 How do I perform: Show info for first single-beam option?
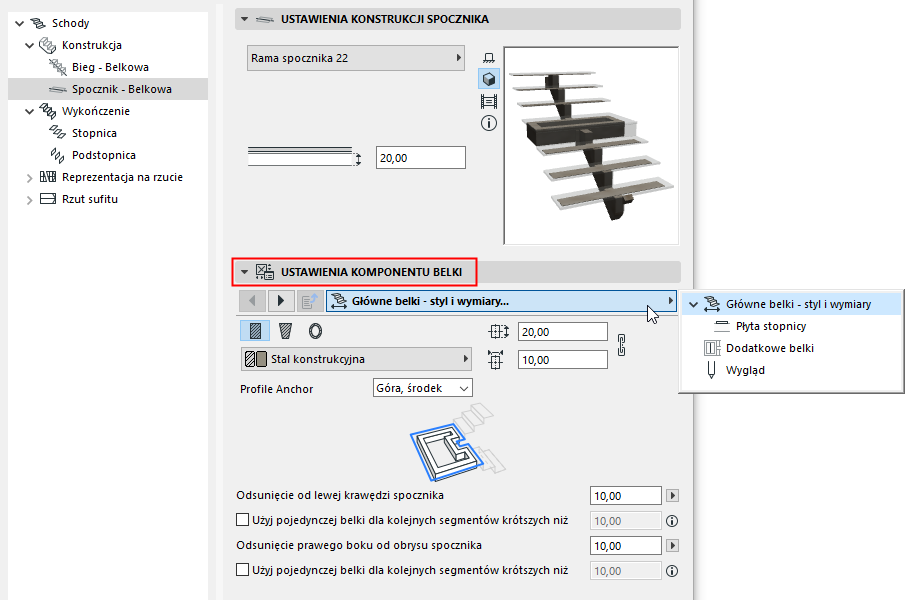(672, 521)
